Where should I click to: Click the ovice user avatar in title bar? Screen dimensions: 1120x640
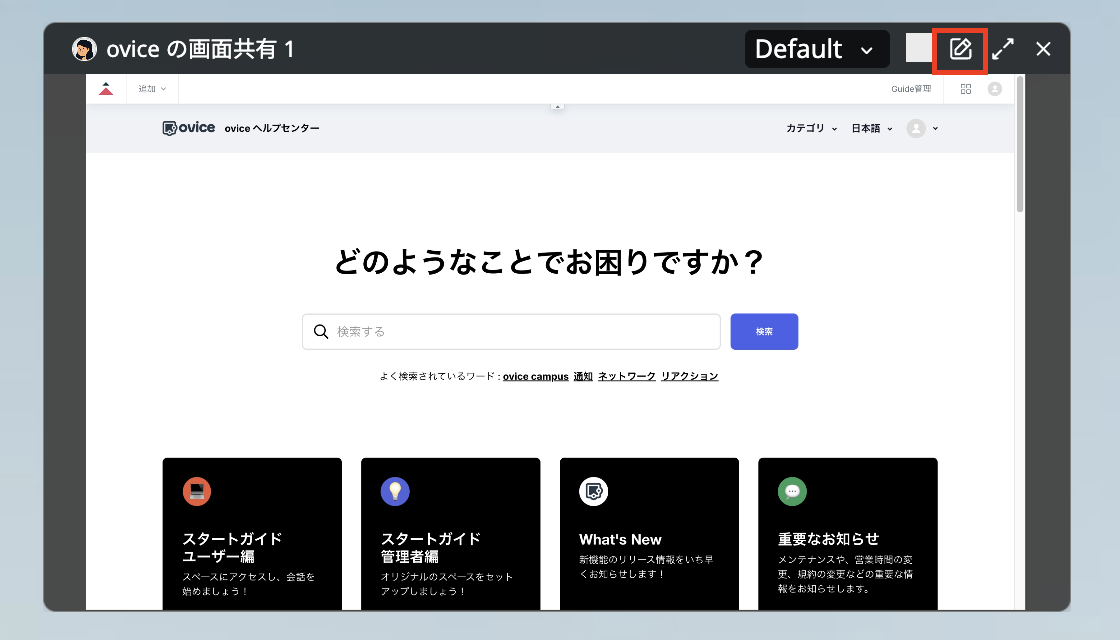click(85, 49)
